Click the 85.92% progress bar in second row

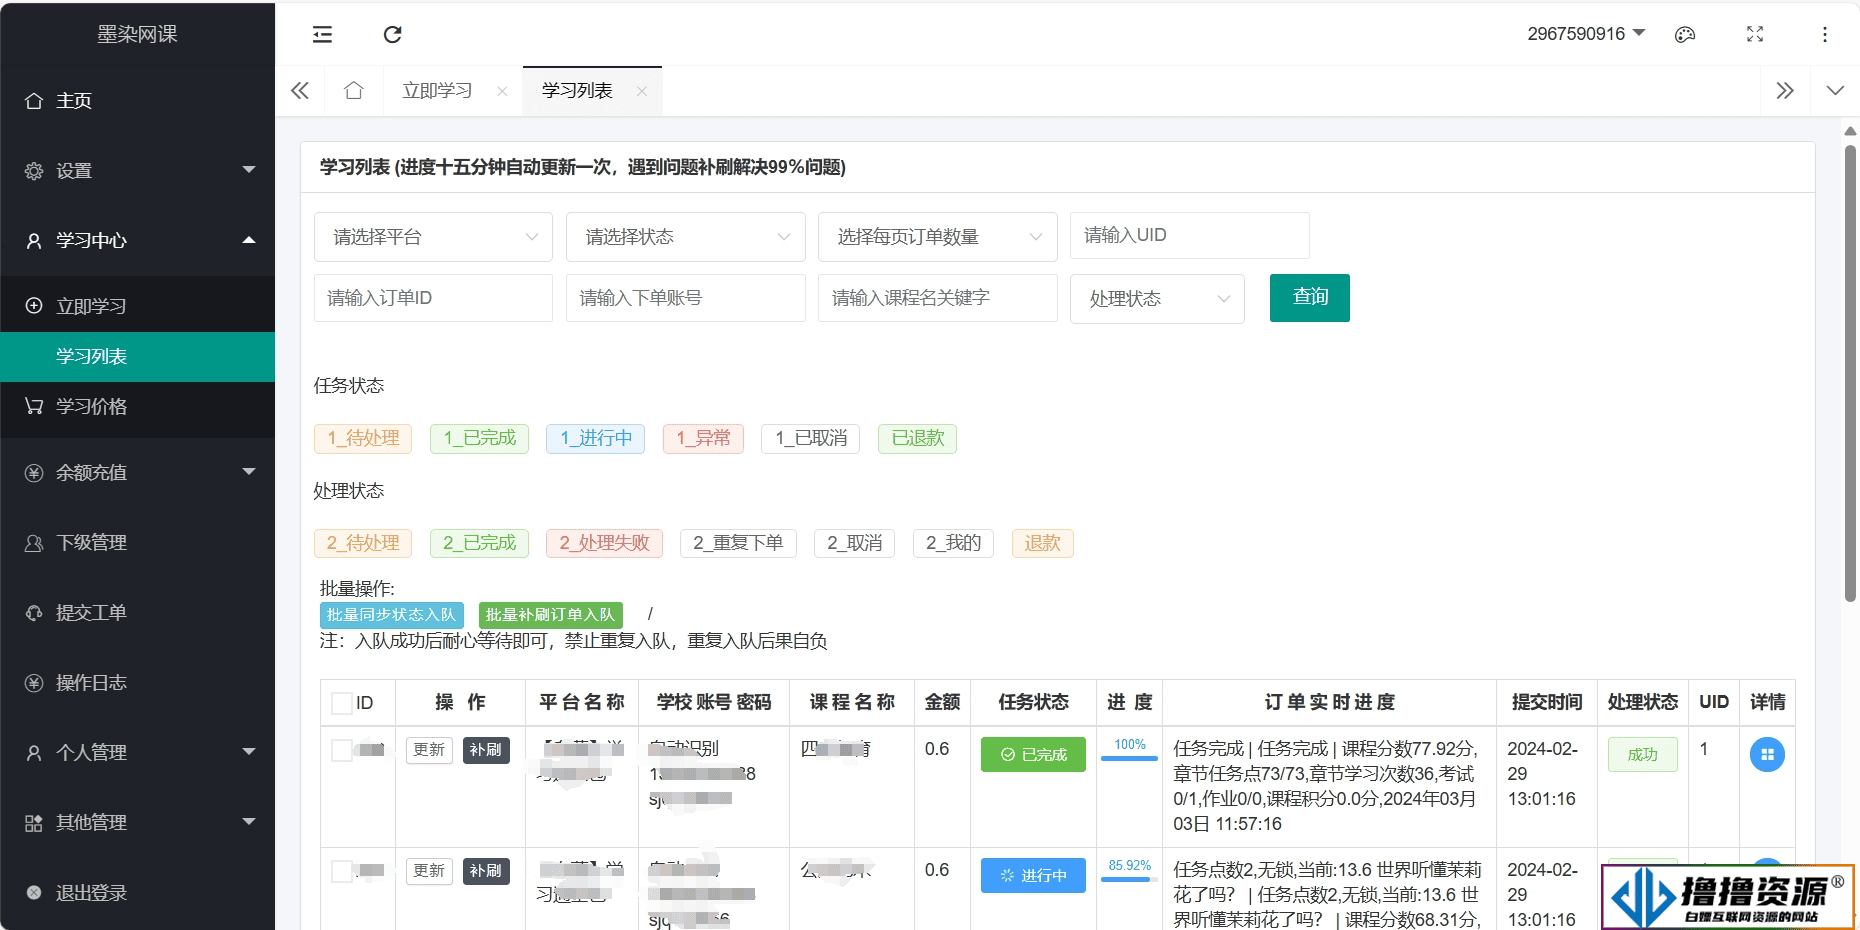[1129, 880]
